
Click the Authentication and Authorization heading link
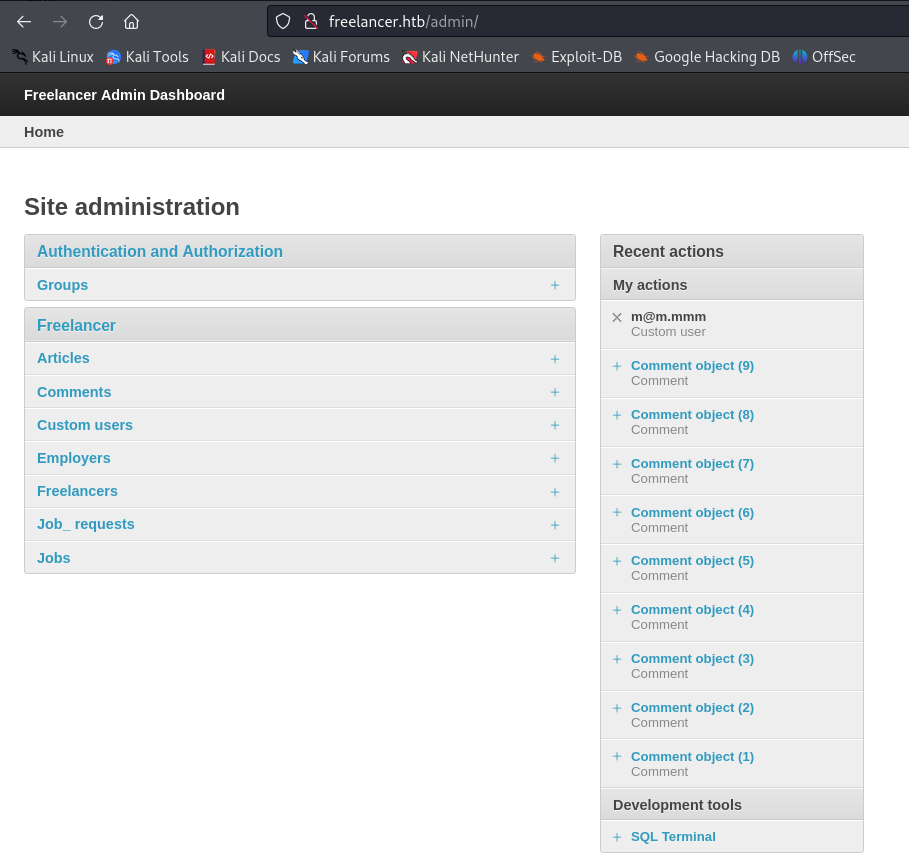point(160,252)
